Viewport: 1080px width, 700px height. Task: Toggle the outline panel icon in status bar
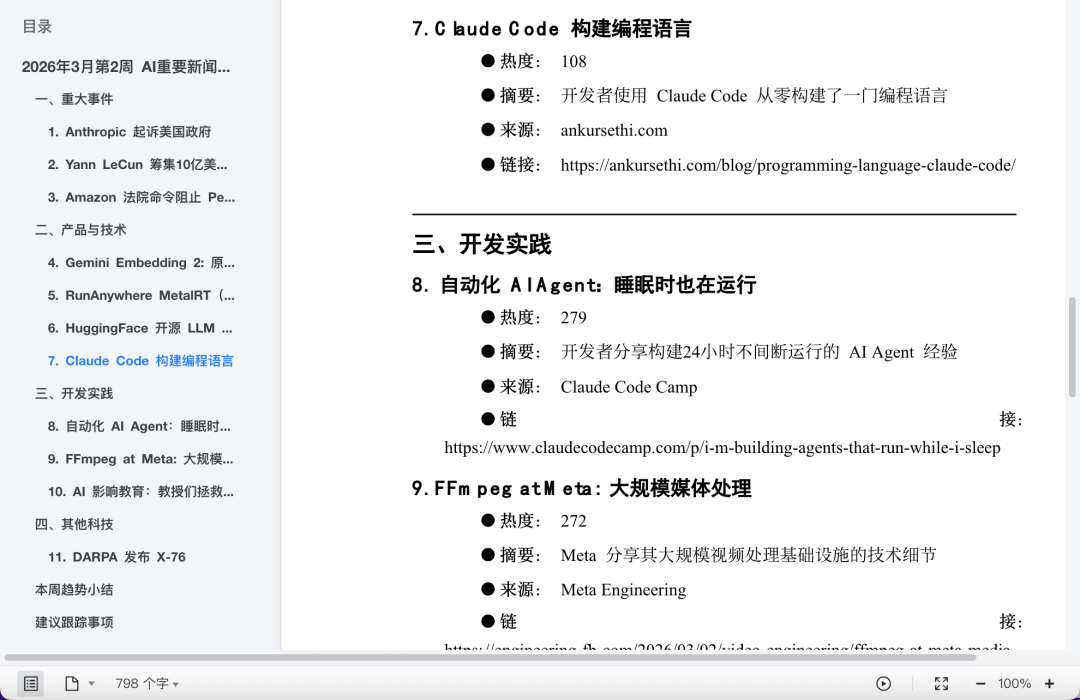pyautogui.click(x=30, y=683)
